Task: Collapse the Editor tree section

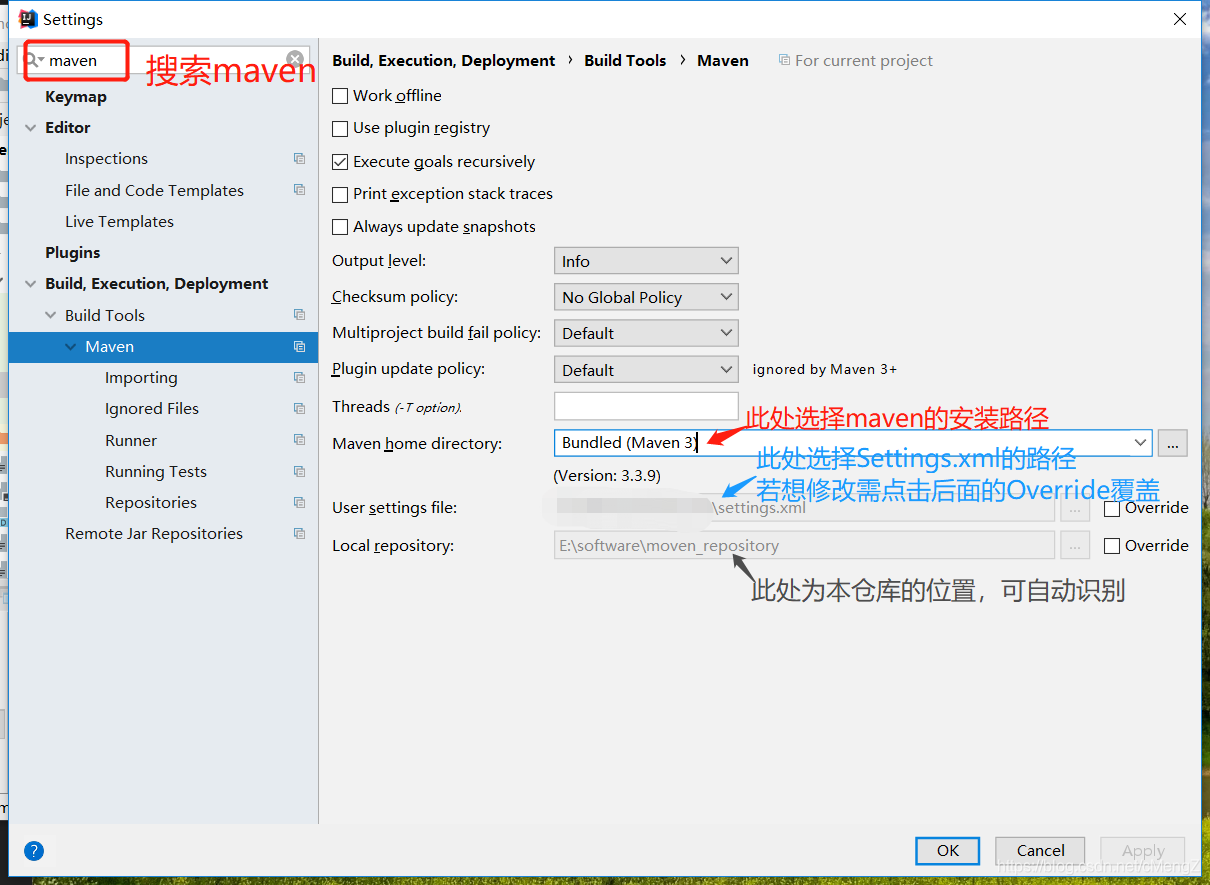Action: click(30, 128)
